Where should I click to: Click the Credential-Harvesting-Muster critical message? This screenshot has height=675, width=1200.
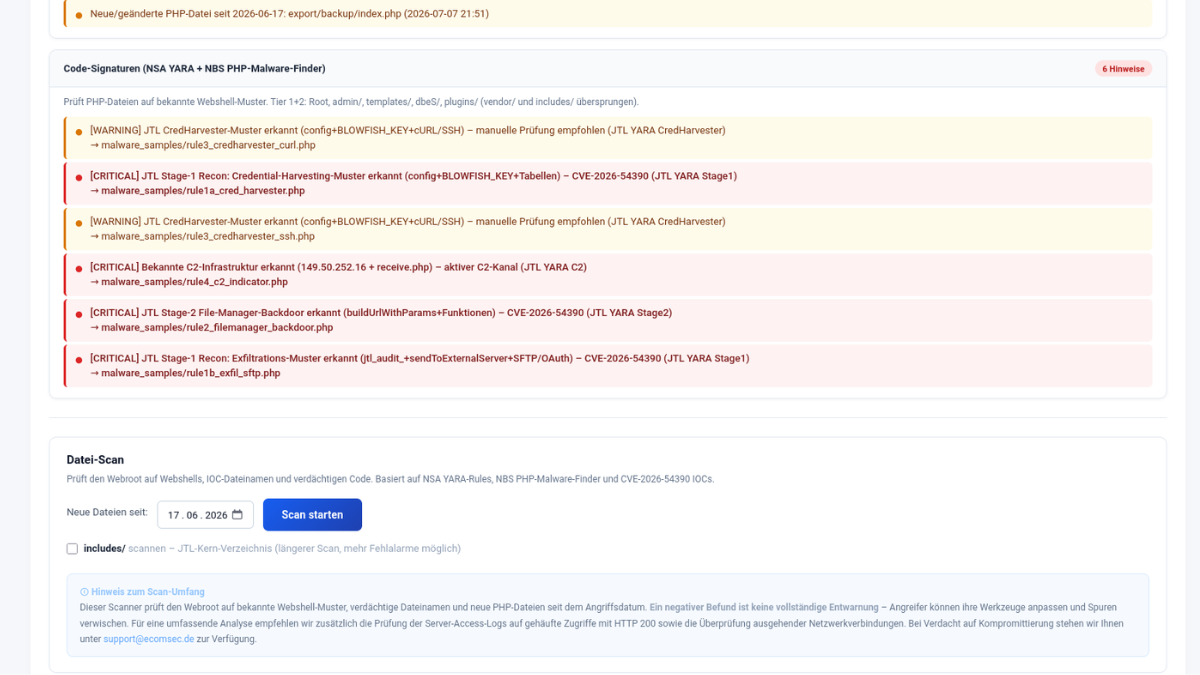point(413,176)
